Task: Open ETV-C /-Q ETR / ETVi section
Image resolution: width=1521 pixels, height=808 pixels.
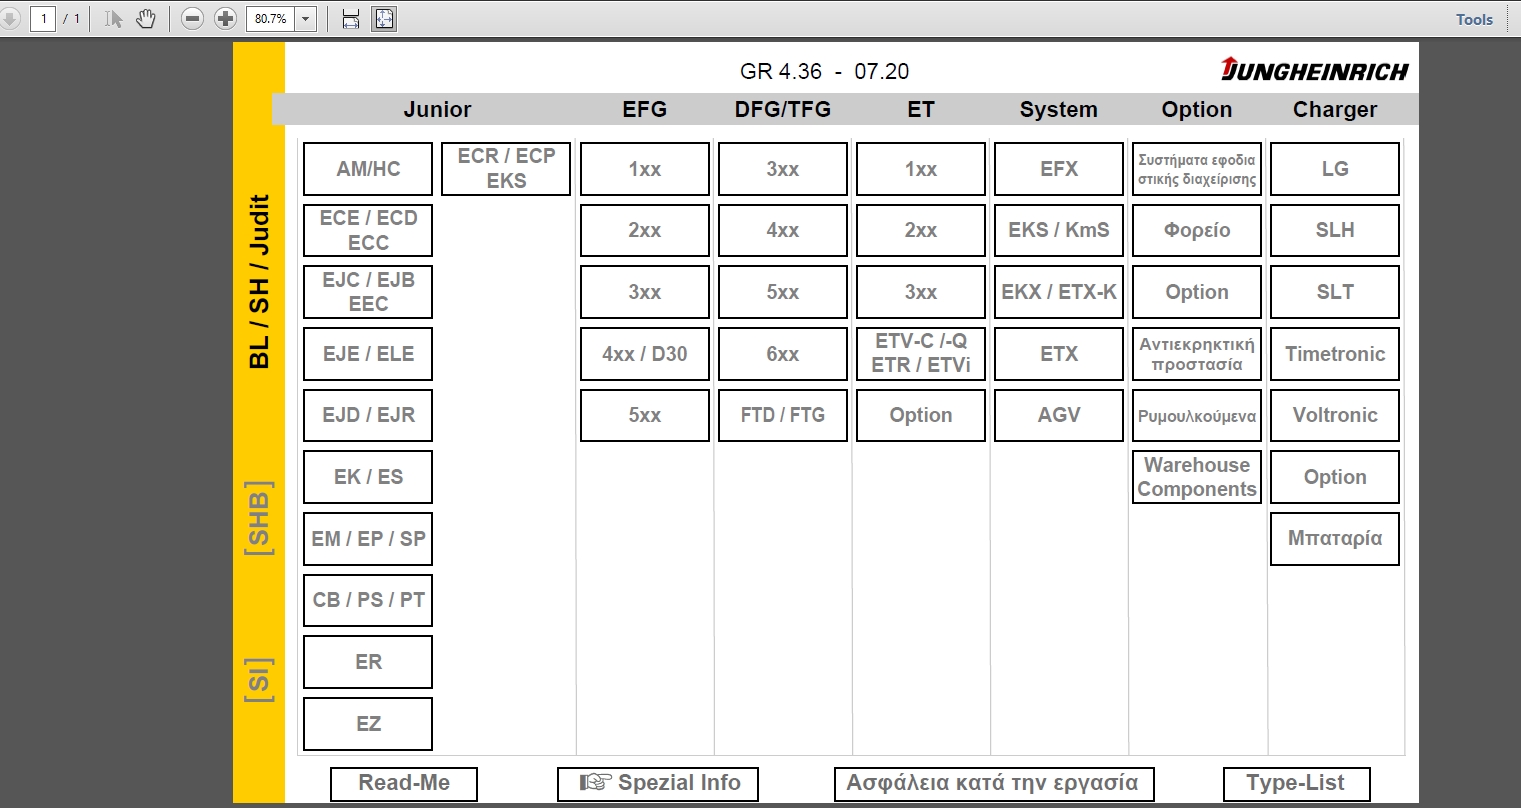Action: [921, 354]
